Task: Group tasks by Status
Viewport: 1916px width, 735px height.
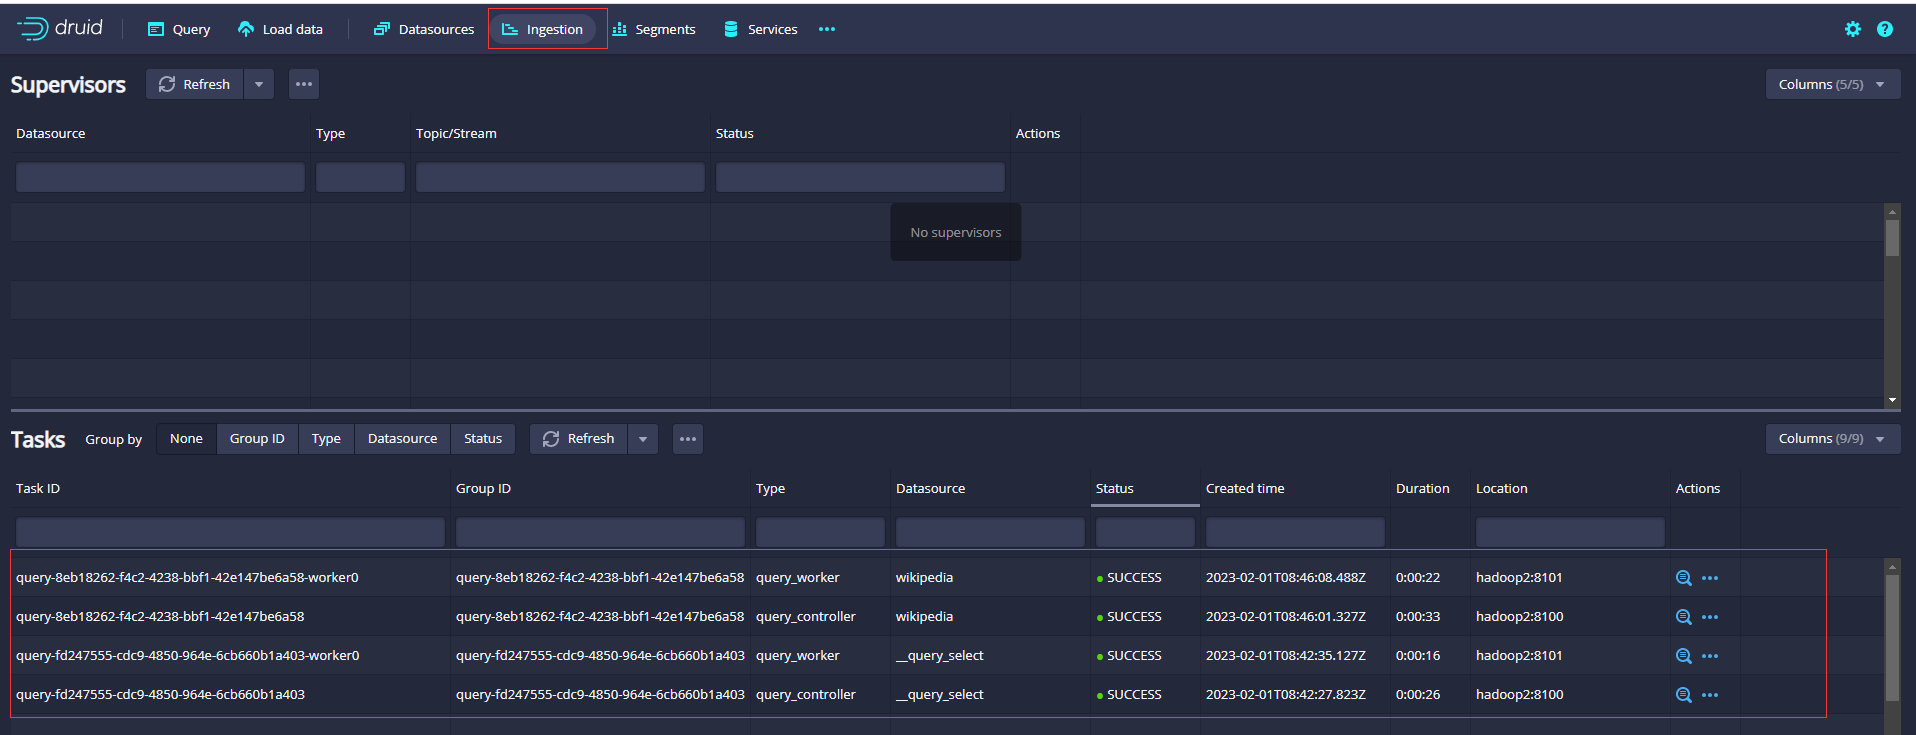Action: [x=483, y=438]
